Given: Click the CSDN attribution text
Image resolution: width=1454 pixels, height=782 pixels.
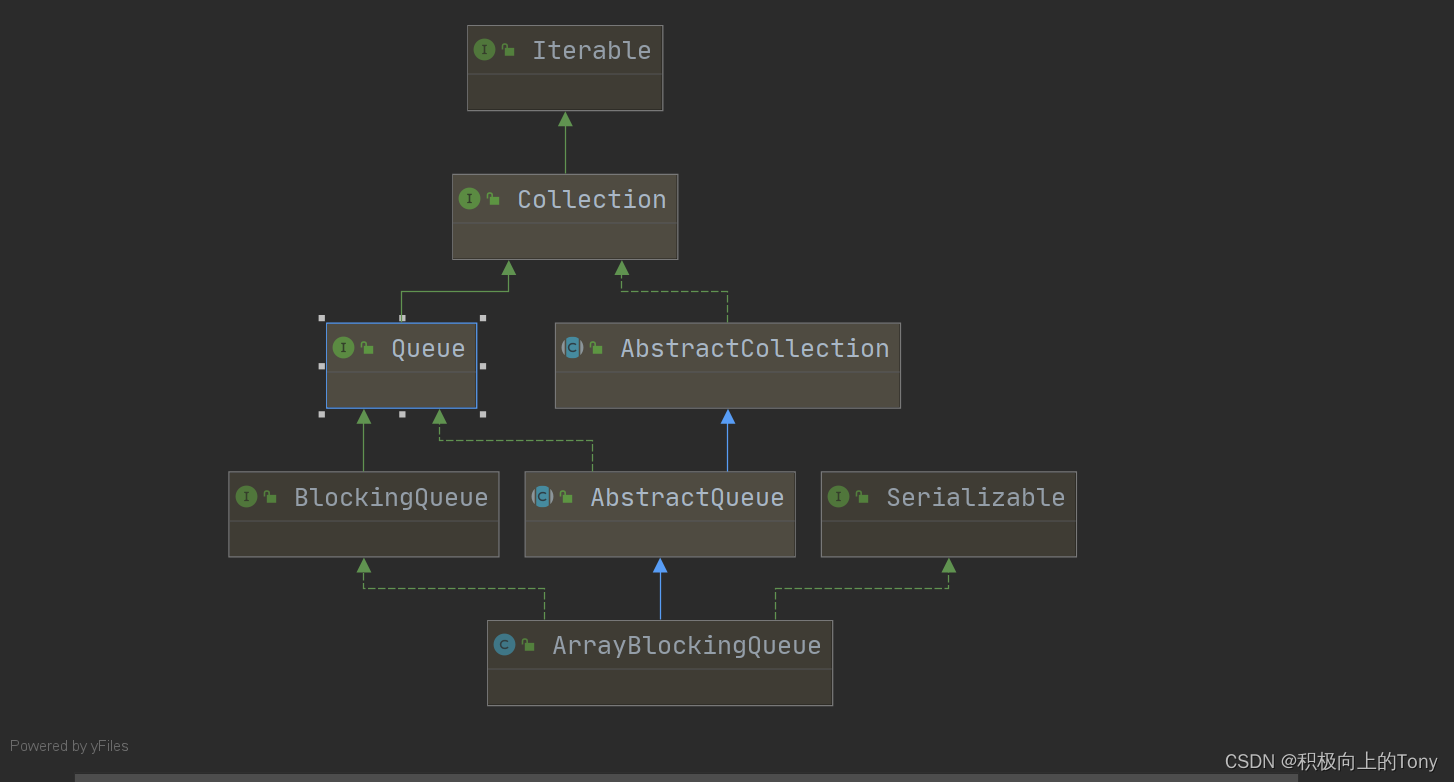Looking at the screenshot, I should pyautogui.click(x=1330, y=761).
